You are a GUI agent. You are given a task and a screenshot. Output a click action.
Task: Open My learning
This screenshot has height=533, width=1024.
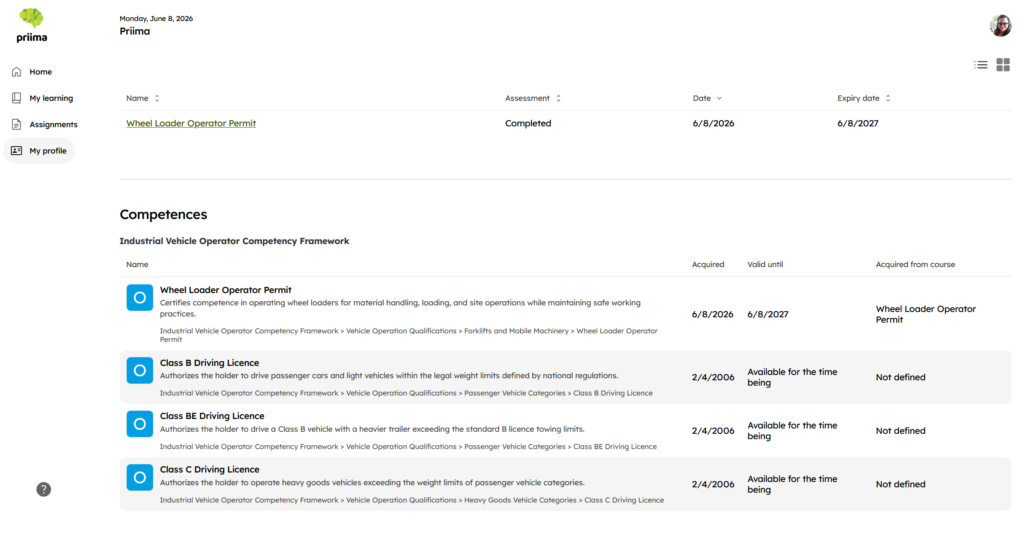coord(51,98)
